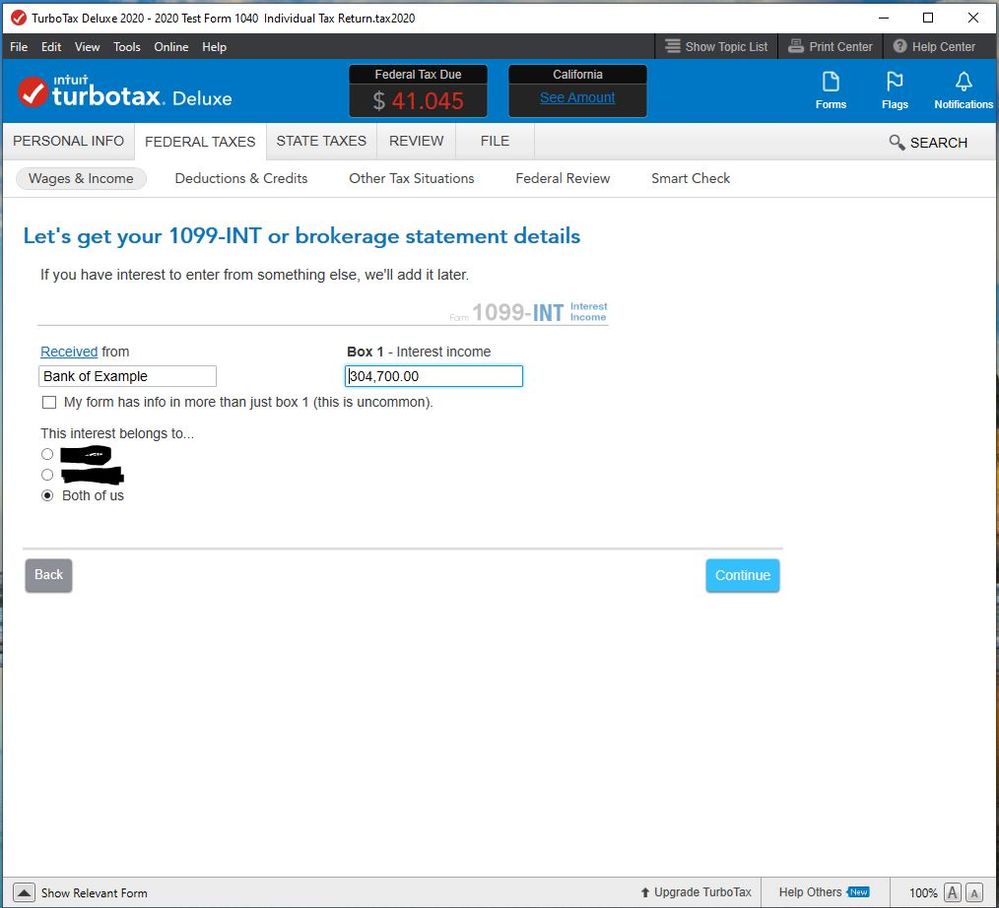The width and height of the screenshot is (999, 908).
Task: Open the Edit menu
Action: (x=51, y=47)
